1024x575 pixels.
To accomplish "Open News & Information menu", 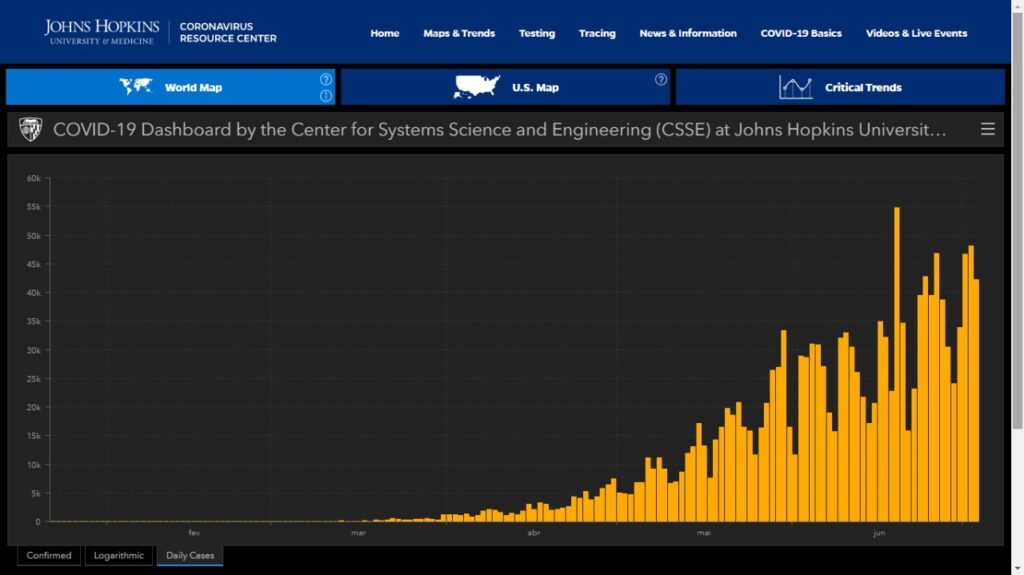I will [x=688, y=33].
